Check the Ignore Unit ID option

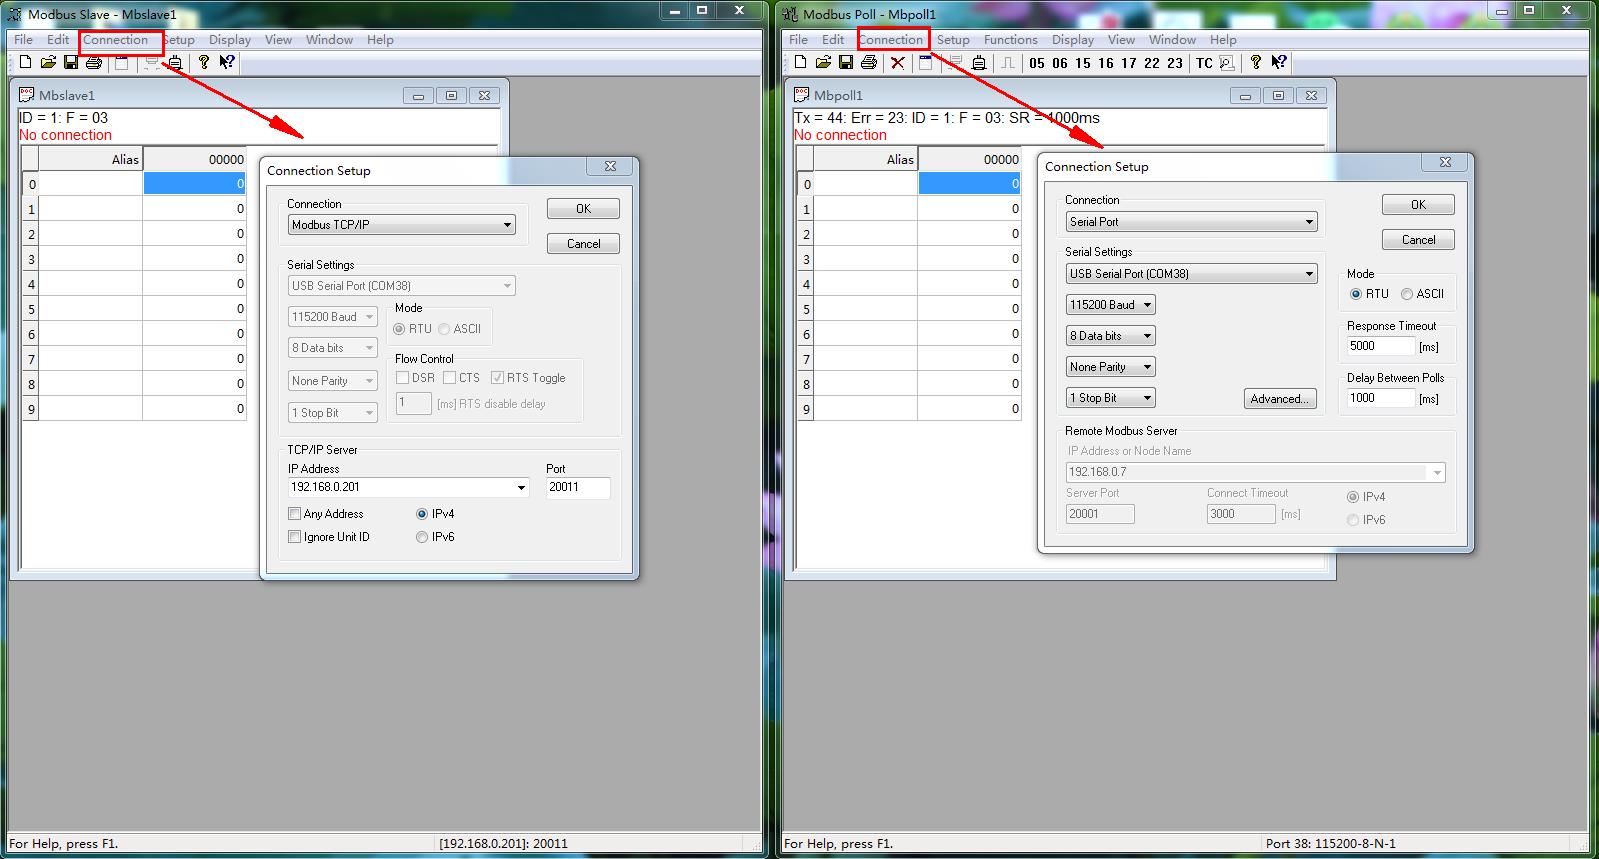click(295, 537)
